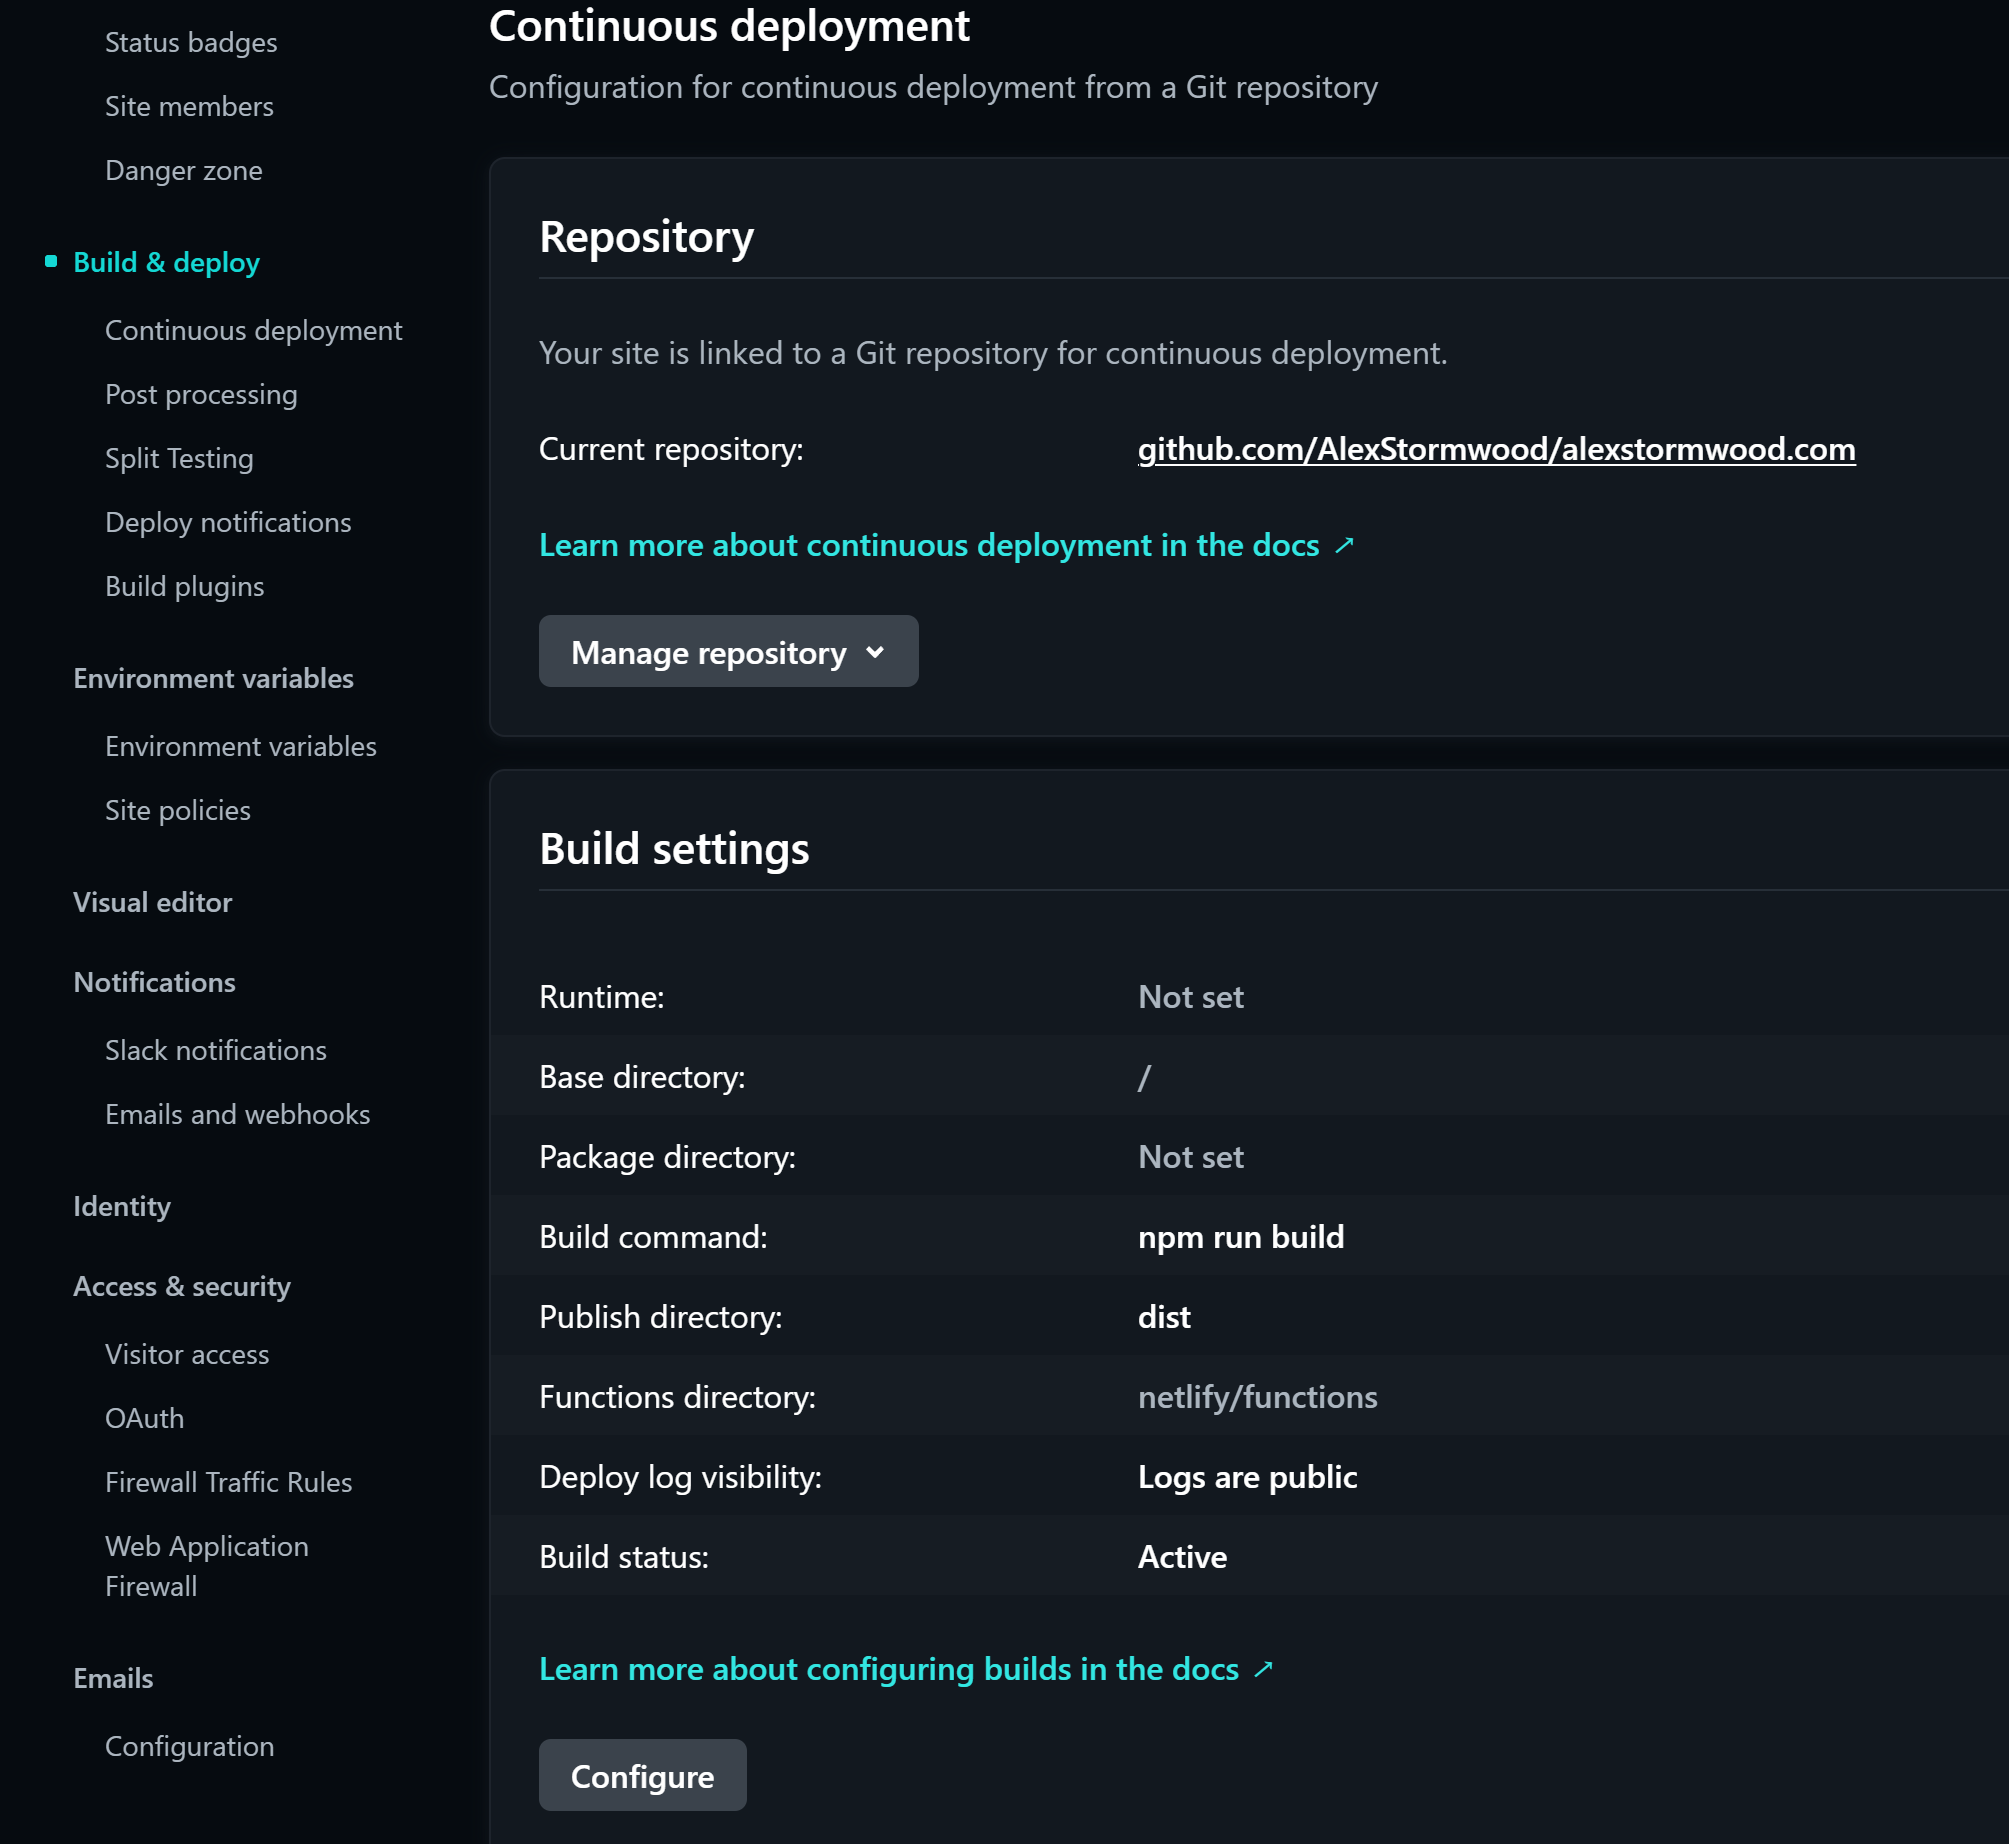Open the build configuration docs
The image size is (2009, 1844).
point(888,1668)
